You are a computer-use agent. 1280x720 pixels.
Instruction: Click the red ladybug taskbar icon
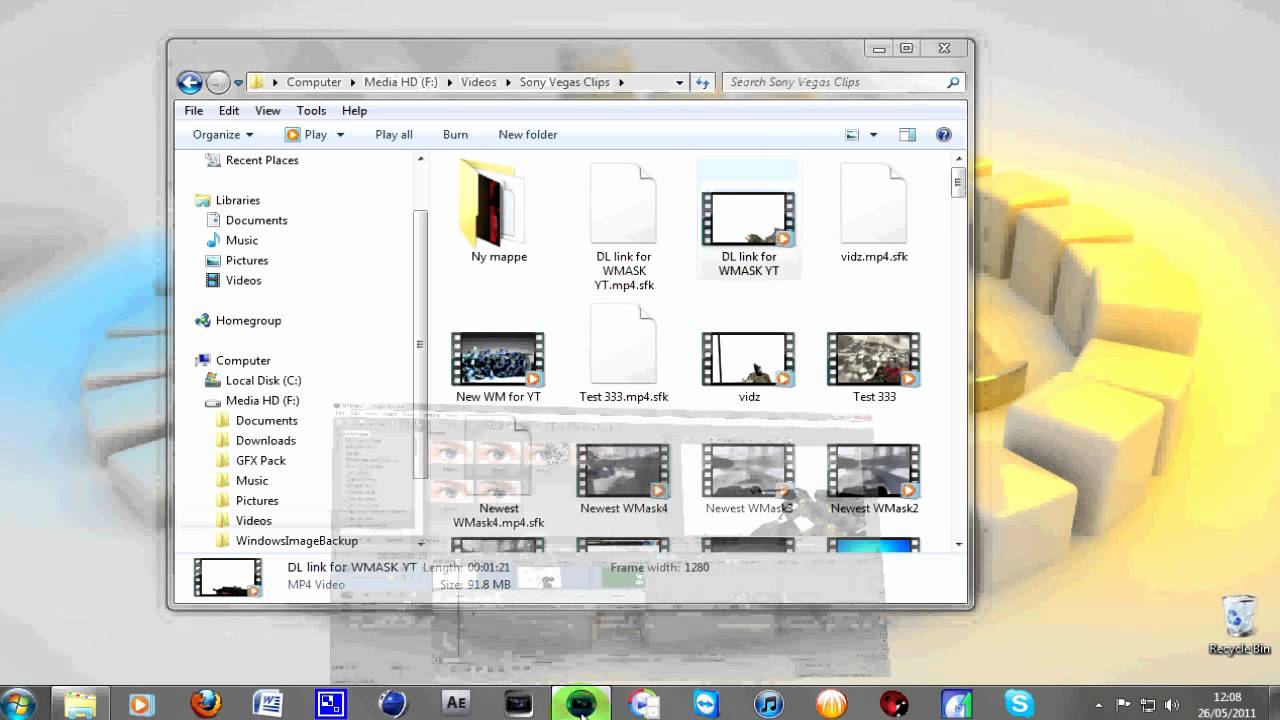pos(894,704)
